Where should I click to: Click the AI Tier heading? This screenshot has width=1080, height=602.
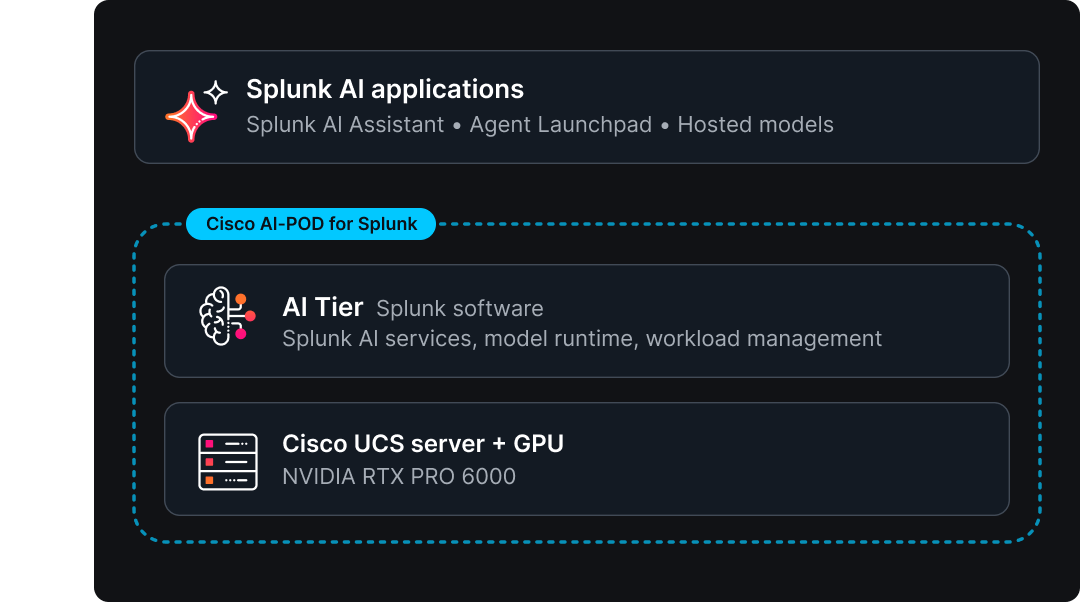(322, 307)
